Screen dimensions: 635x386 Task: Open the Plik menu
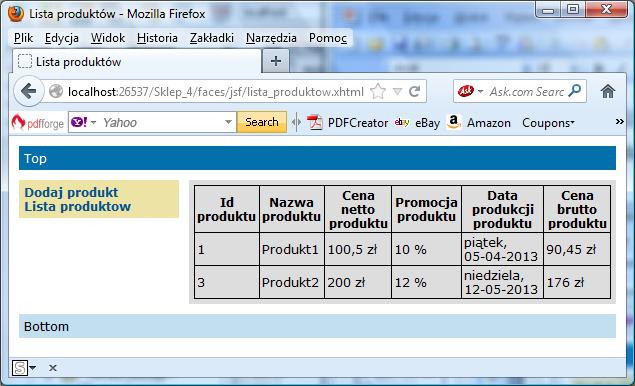(x=23, y=38)
